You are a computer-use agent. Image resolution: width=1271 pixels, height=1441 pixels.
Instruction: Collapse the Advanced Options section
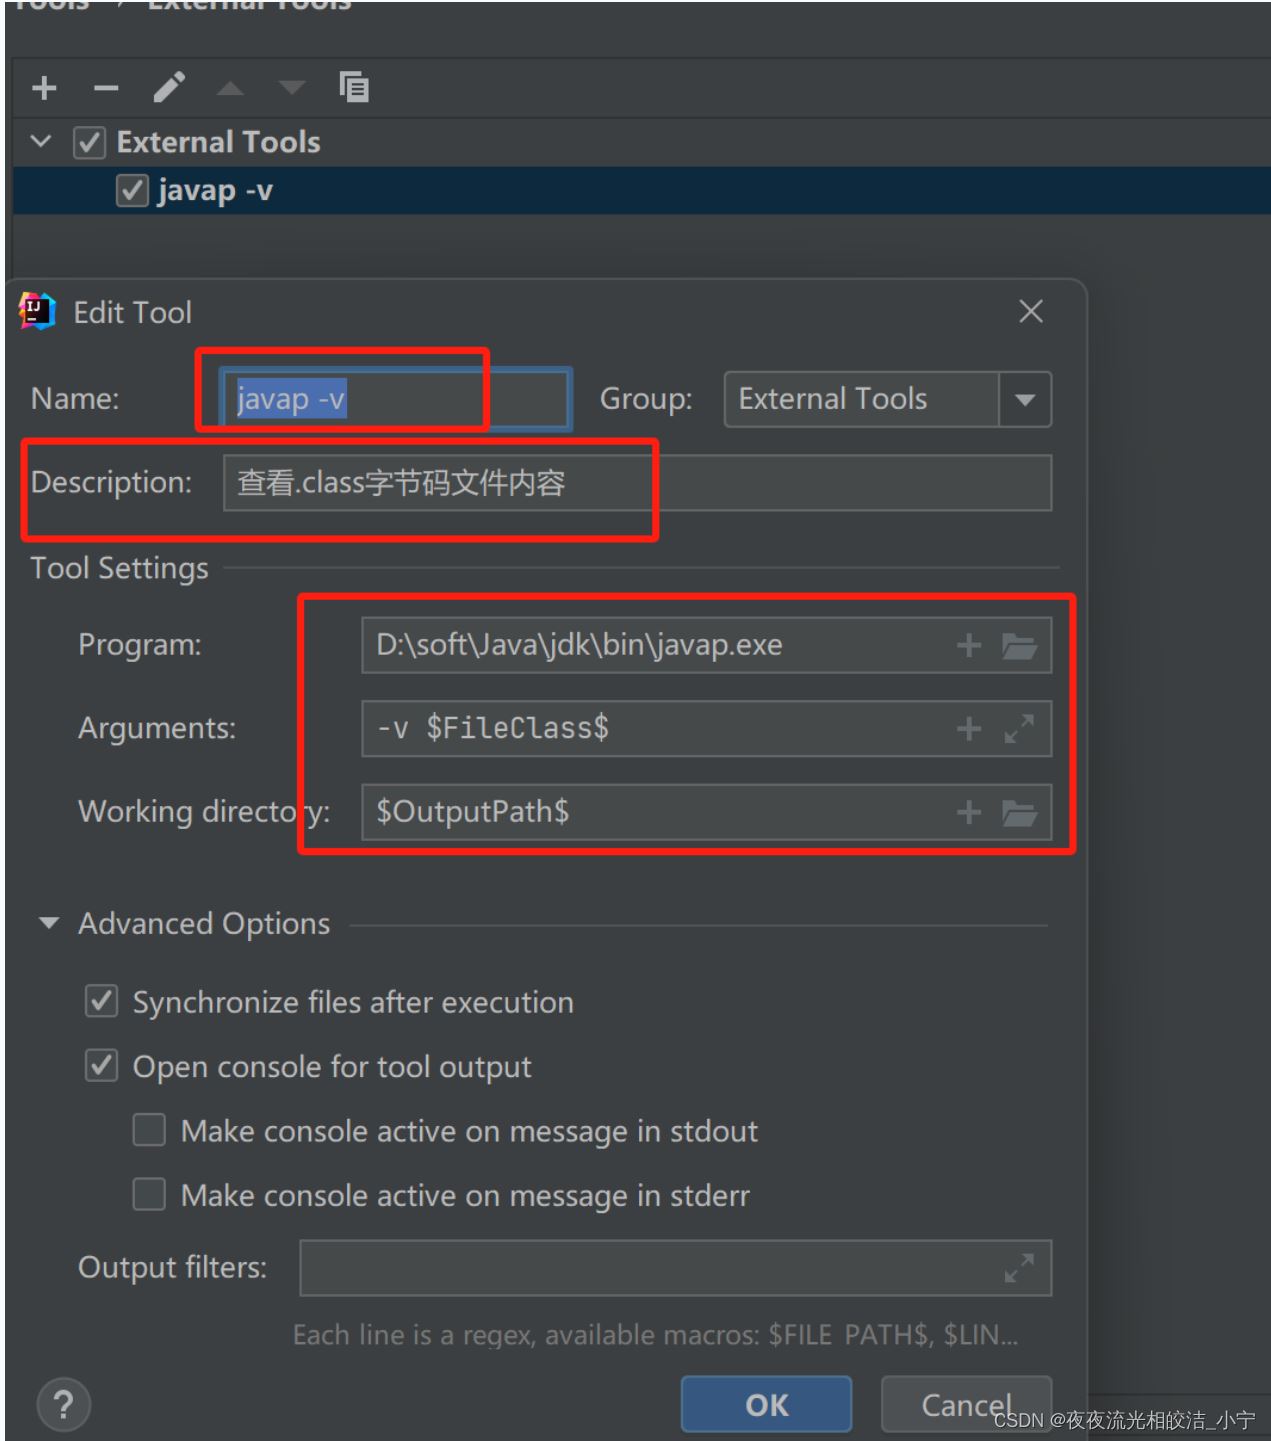click(x=48, y=923)
